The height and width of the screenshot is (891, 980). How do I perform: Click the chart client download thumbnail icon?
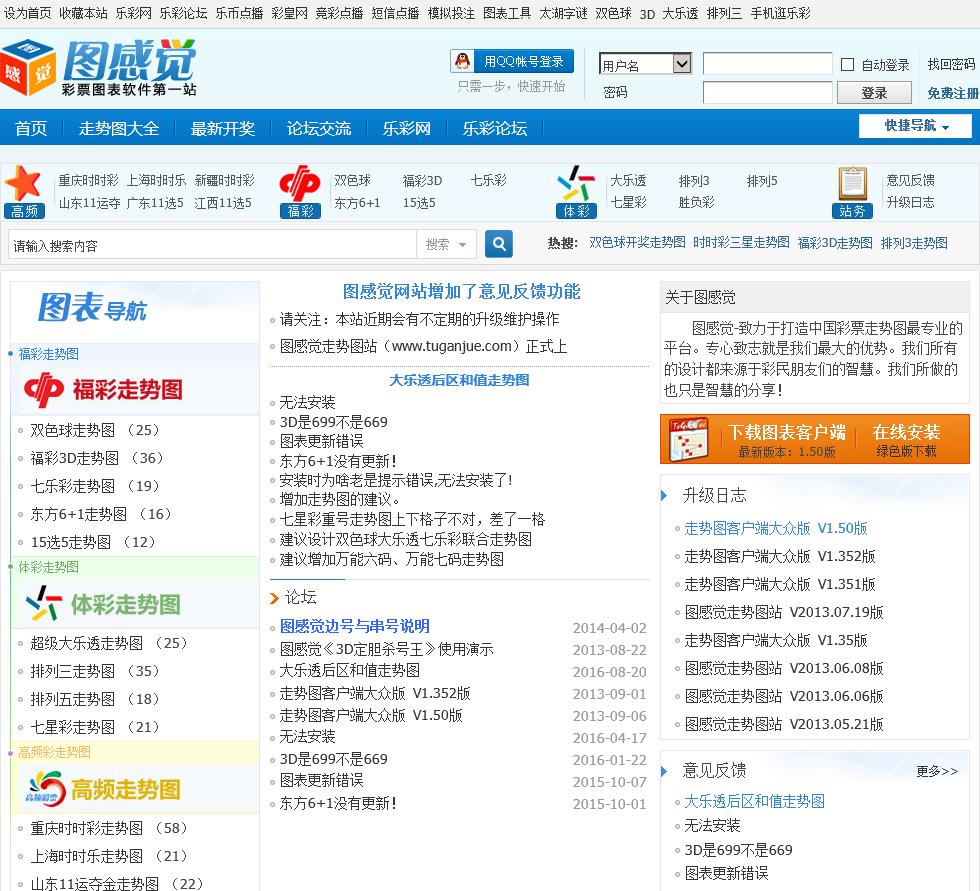(688, 440)
